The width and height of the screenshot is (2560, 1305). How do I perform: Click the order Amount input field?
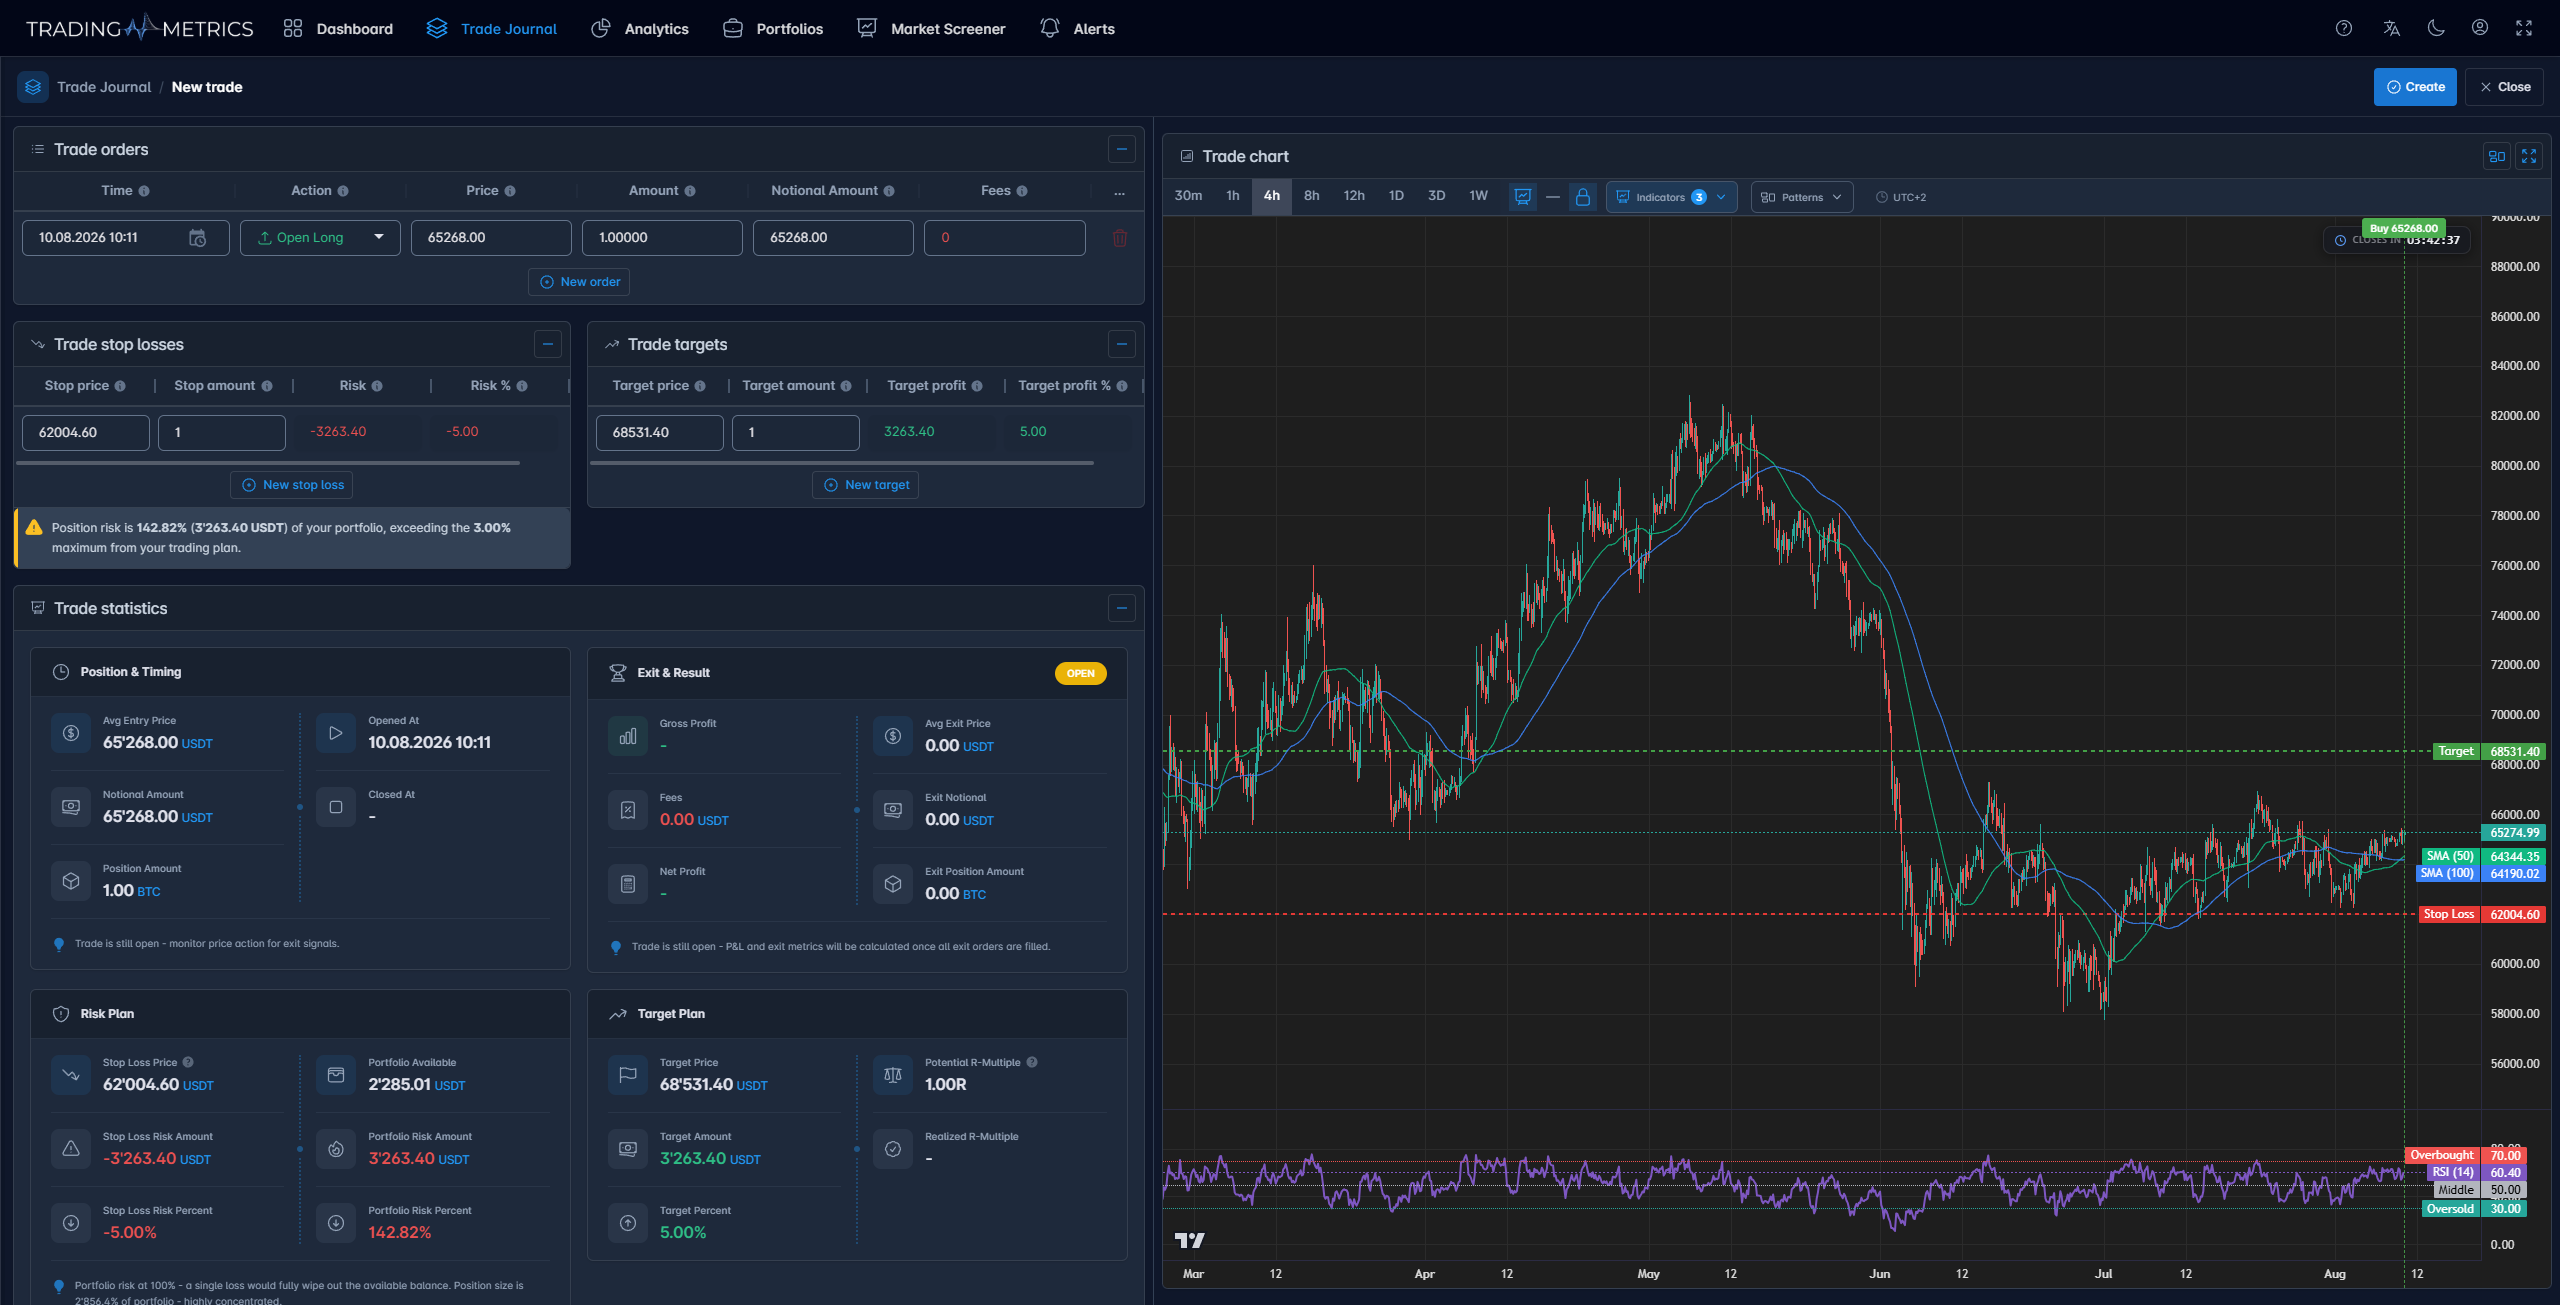click(662, 238)
